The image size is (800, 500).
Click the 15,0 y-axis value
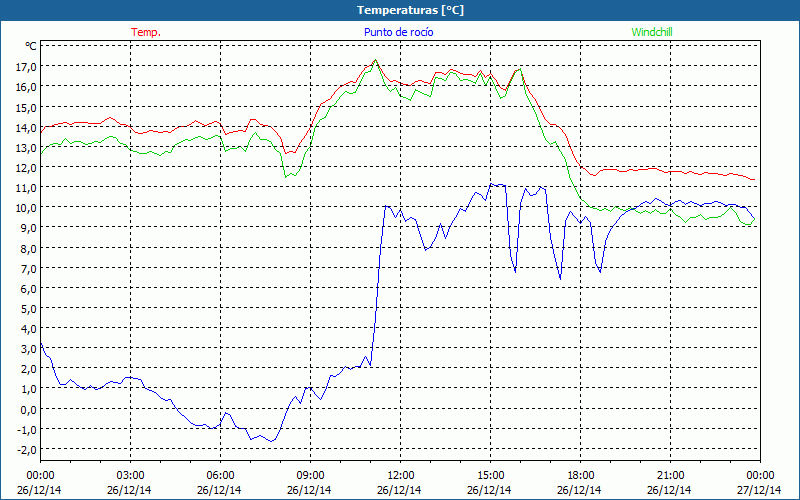(x=27, y=107)
